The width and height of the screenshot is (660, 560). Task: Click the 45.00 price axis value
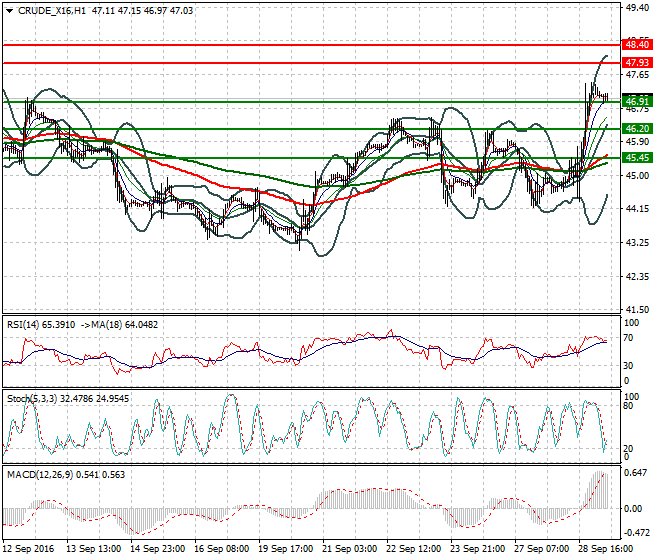(637, 176)
